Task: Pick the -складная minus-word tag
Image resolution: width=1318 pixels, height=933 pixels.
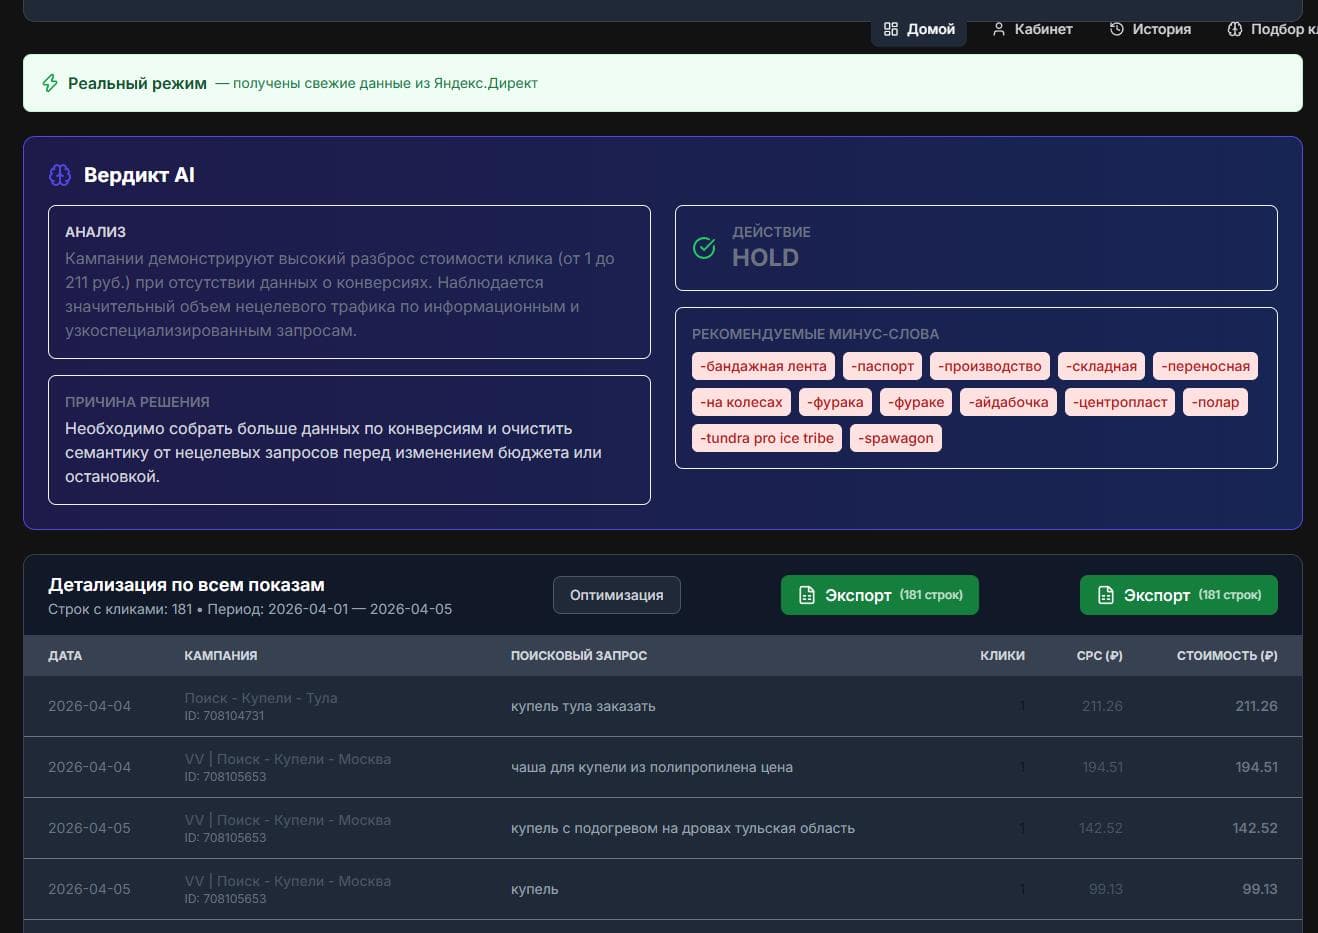Action: click(x=1101, y=366)
